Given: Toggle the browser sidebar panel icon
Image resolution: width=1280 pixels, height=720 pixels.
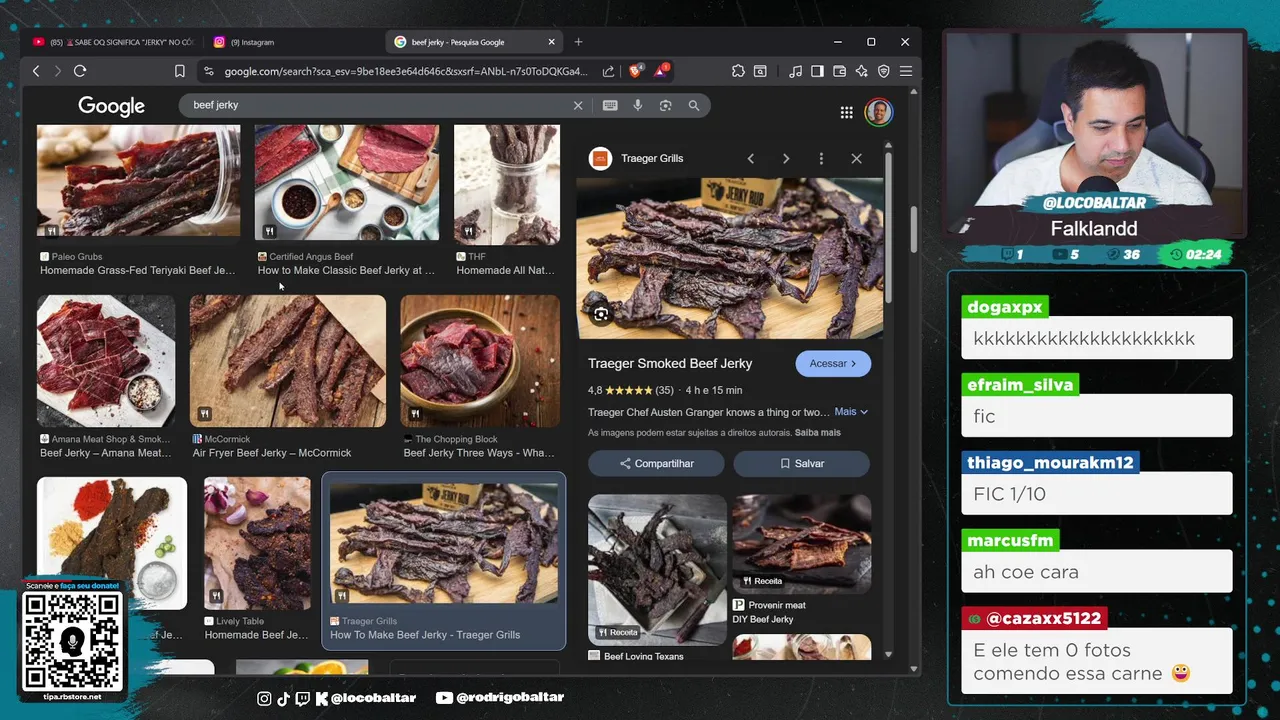Looking at the screenshot, I should (x=817, y=71).
